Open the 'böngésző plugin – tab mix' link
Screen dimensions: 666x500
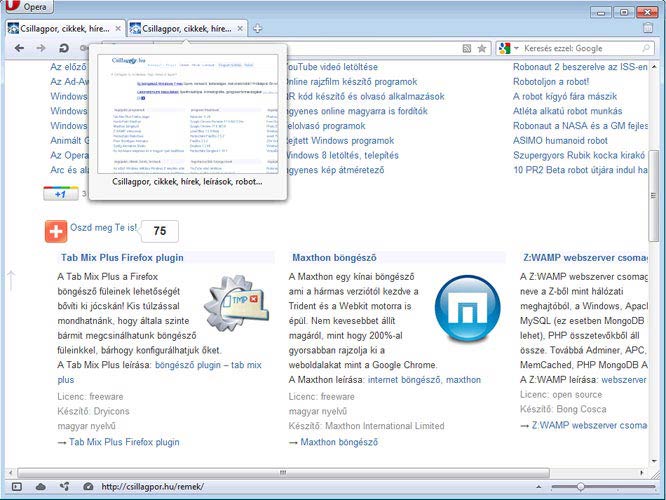[x=208, y=365]
